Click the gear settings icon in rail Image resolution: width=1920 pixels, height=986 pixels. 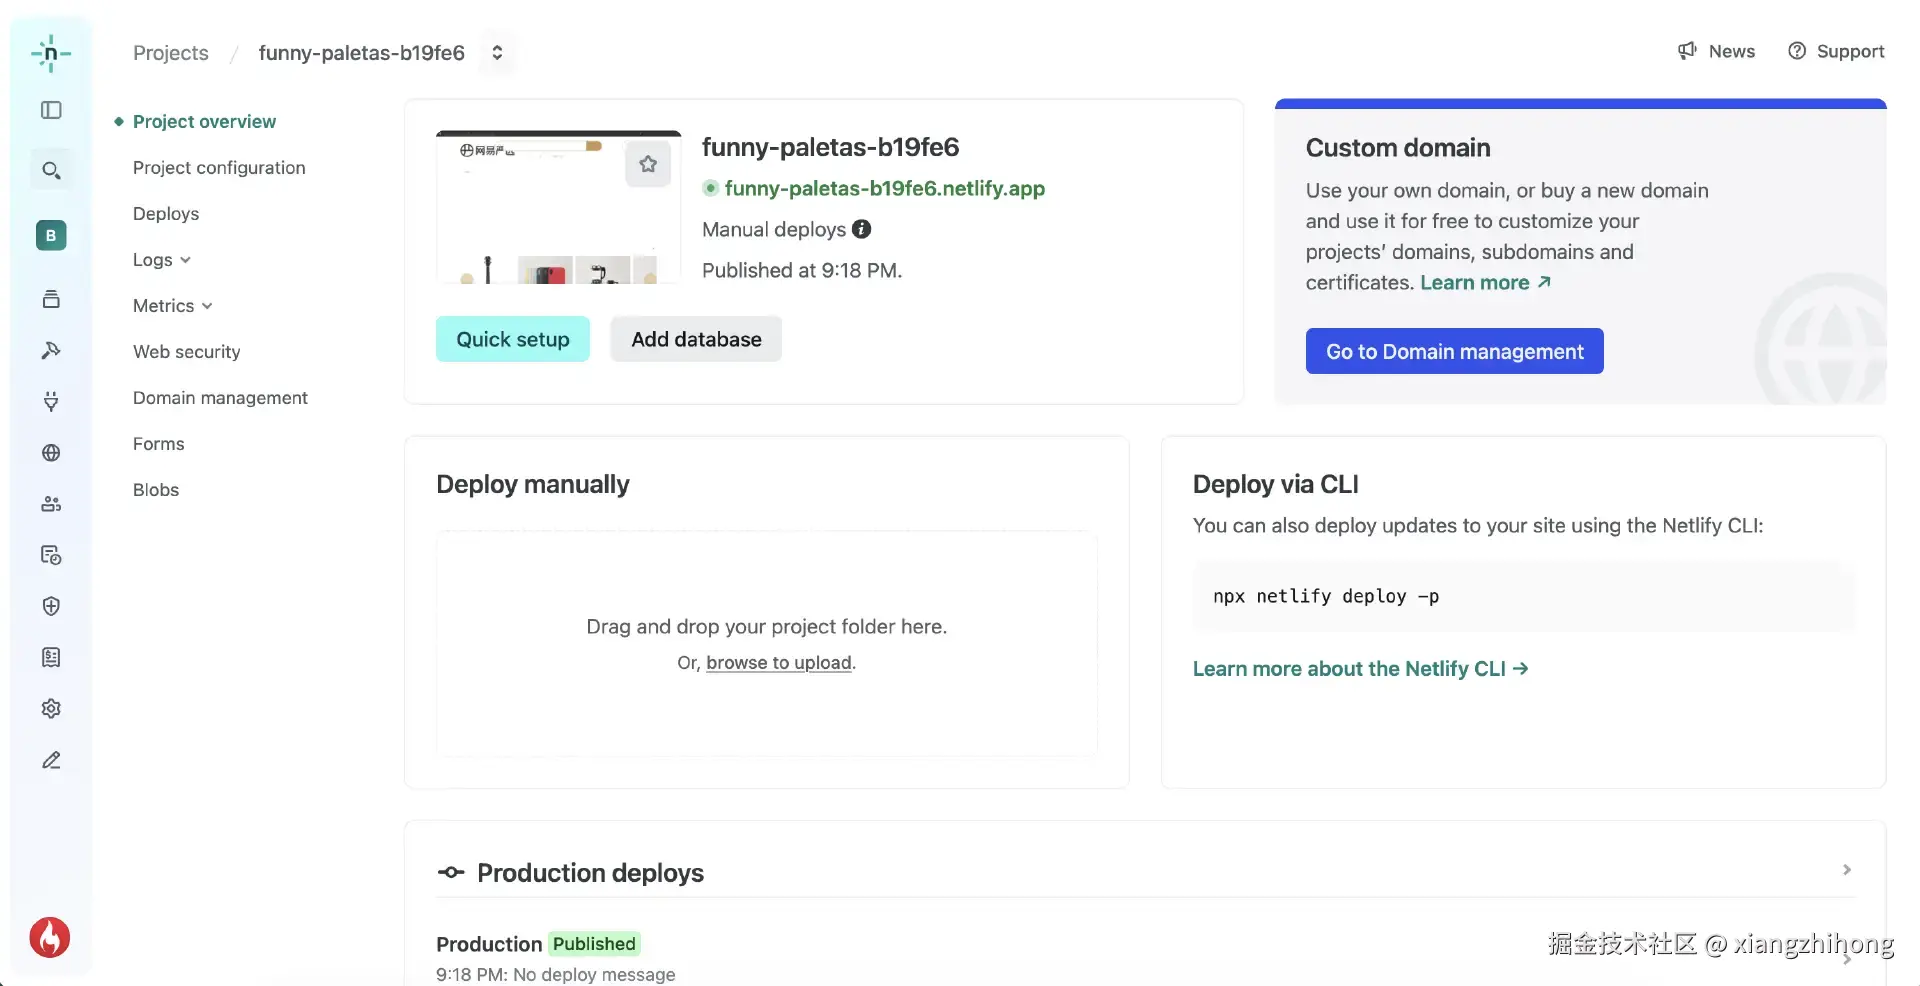51,709
